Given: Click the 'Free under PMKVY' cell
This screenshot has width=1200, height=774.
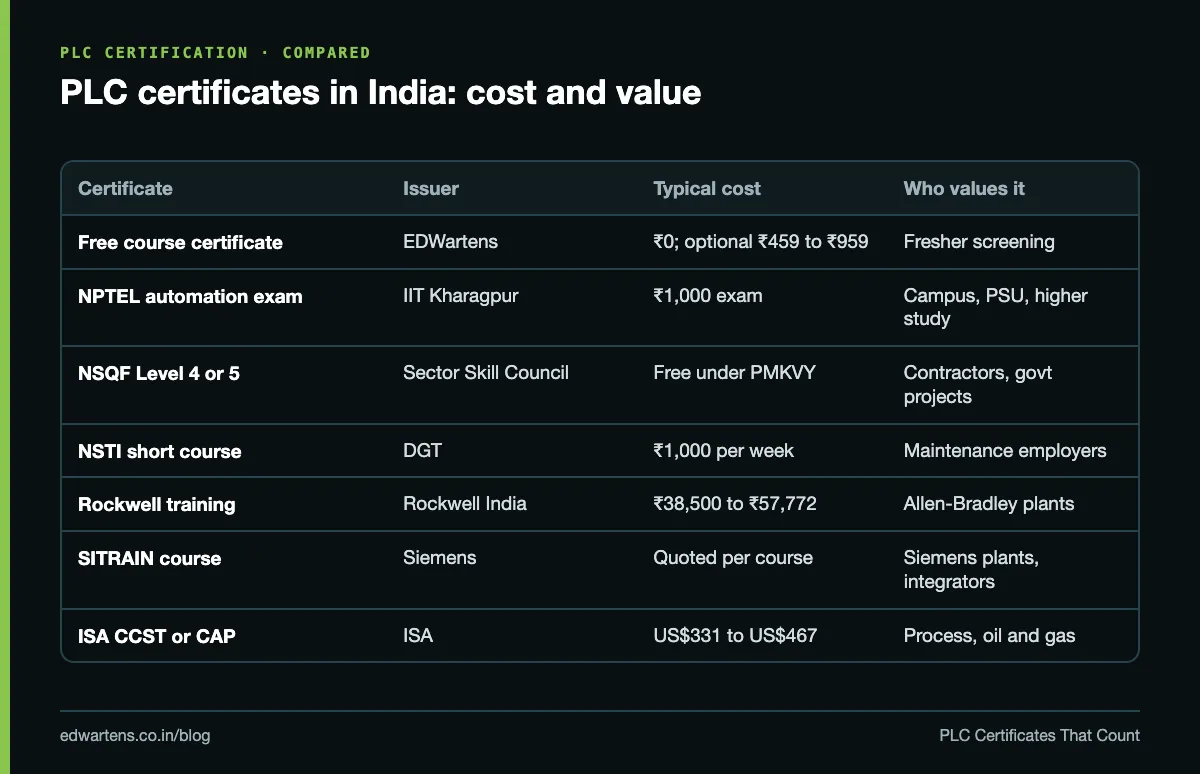Looking at the screenshot, I should (x=735, y=373).
